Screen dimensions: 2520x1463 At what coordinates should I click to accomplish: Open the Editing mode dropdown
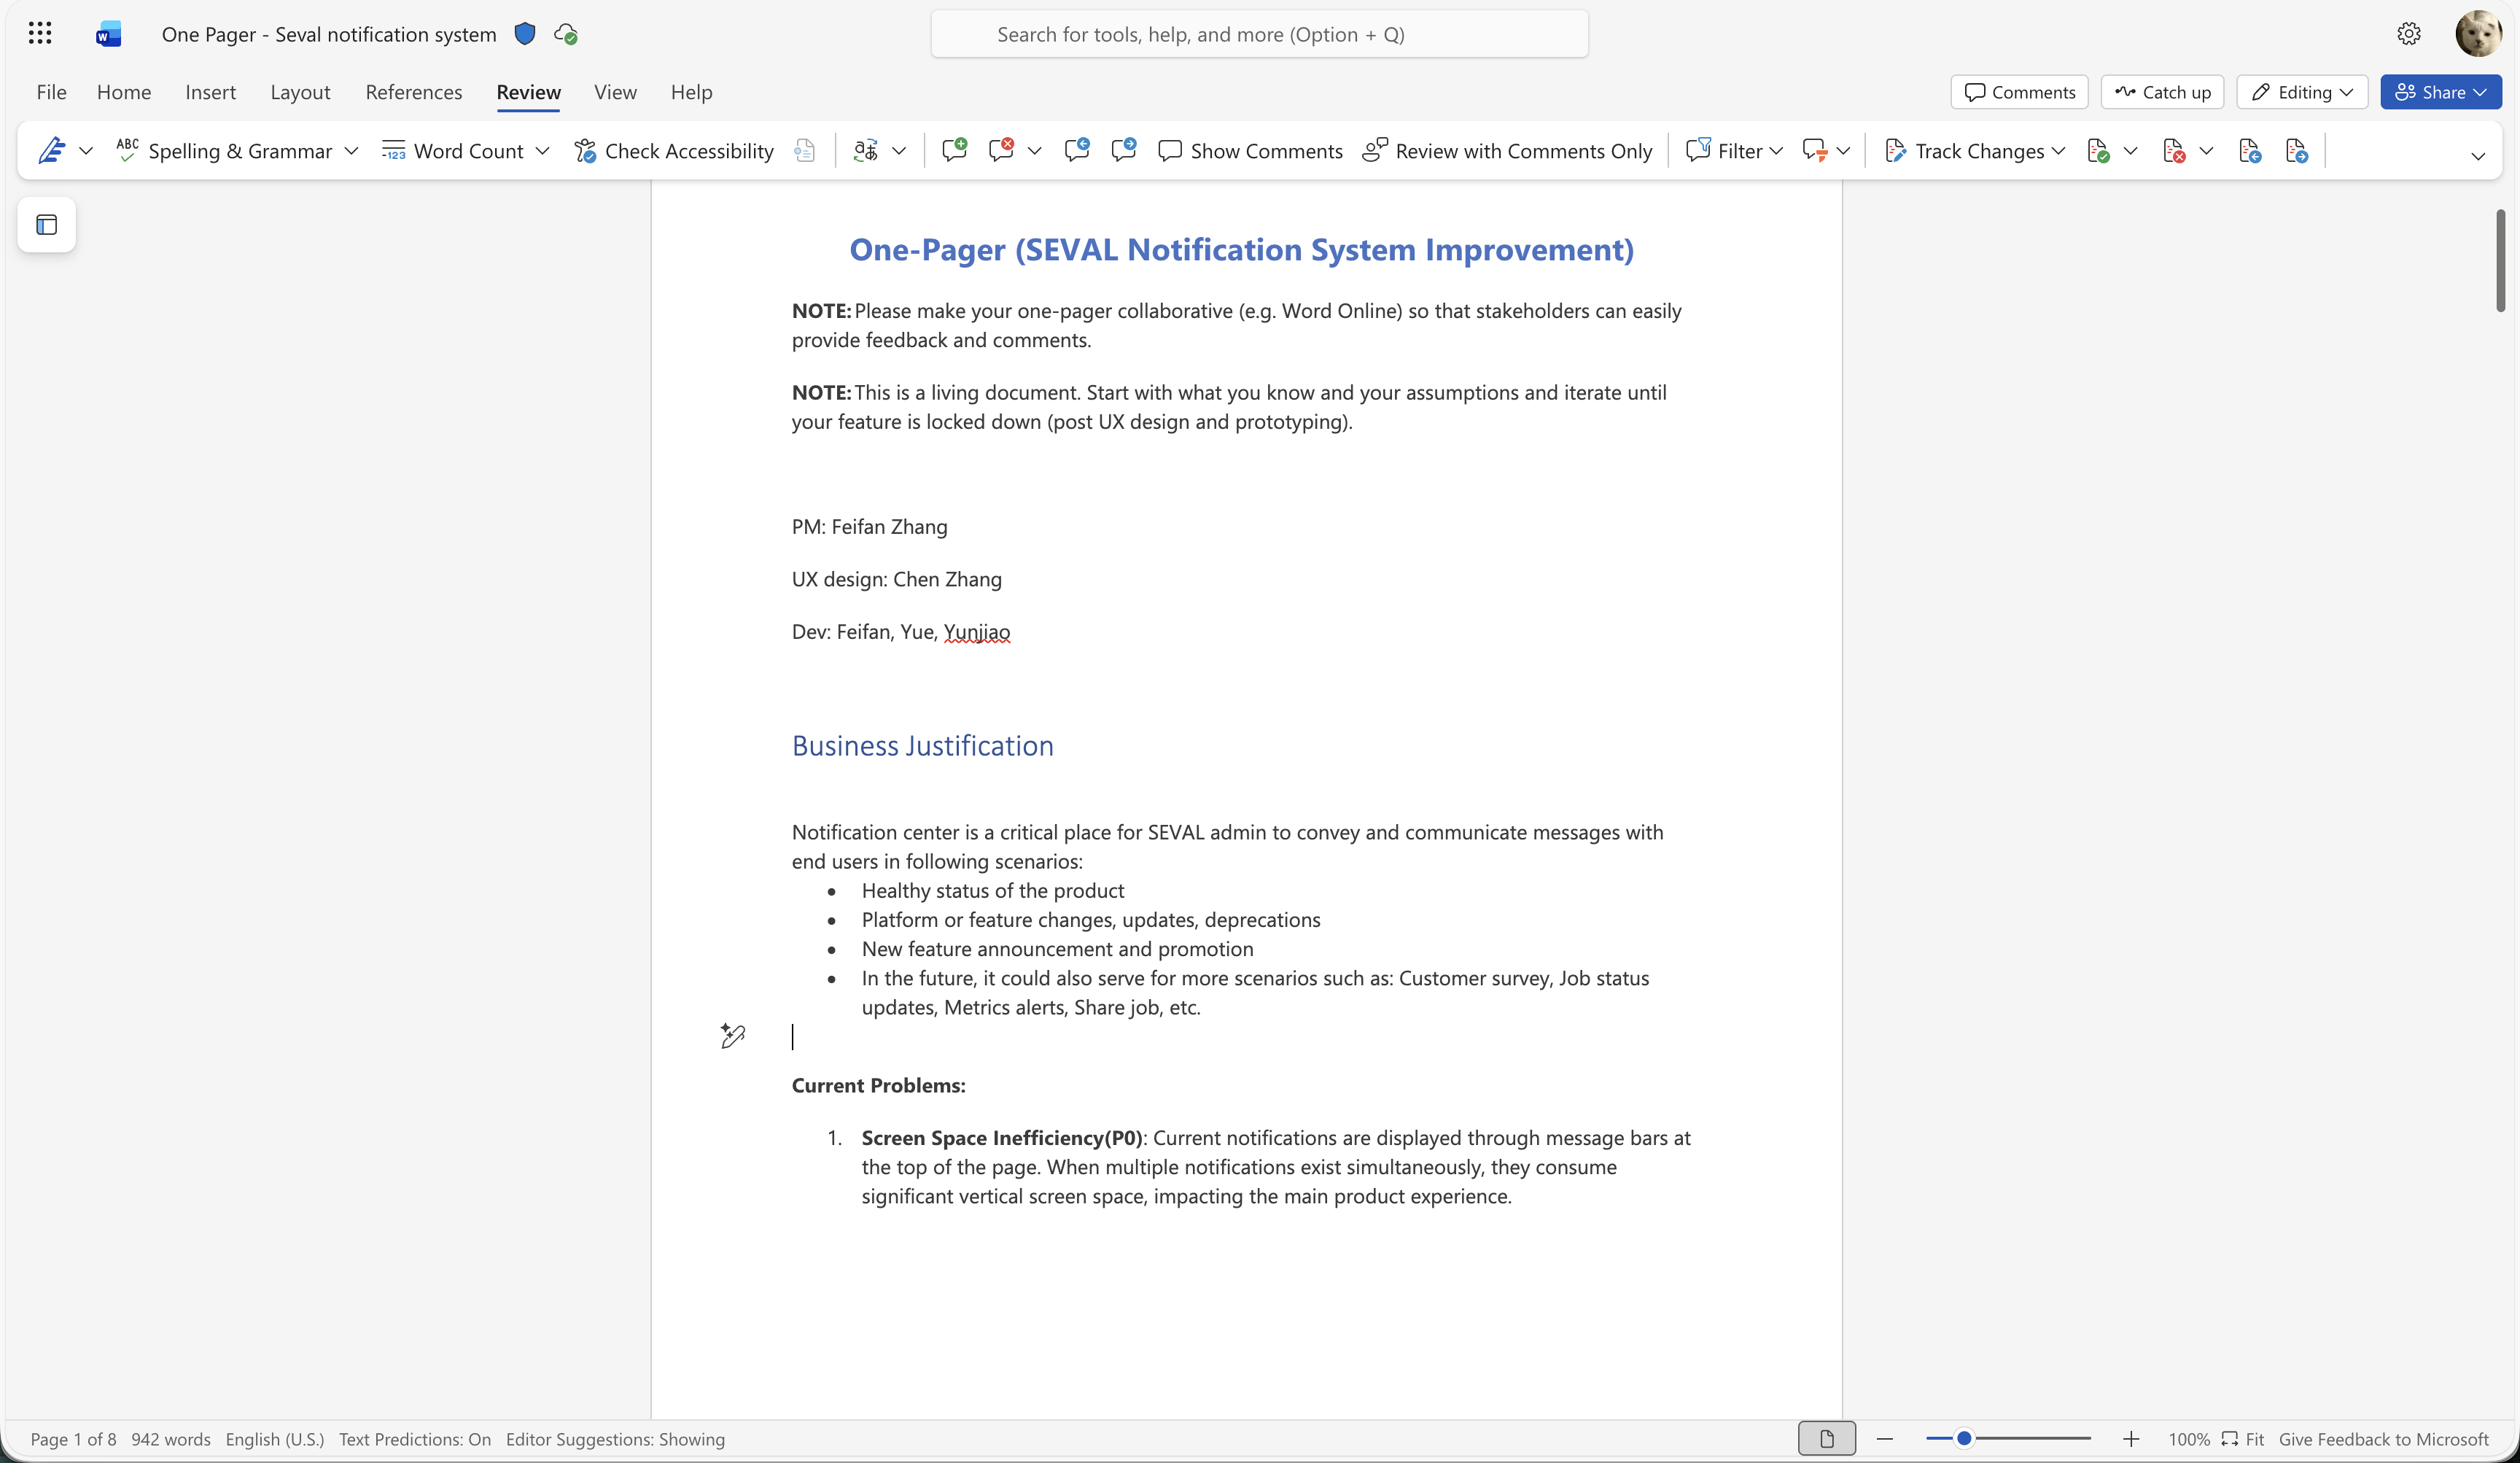tap(2301, 92)
